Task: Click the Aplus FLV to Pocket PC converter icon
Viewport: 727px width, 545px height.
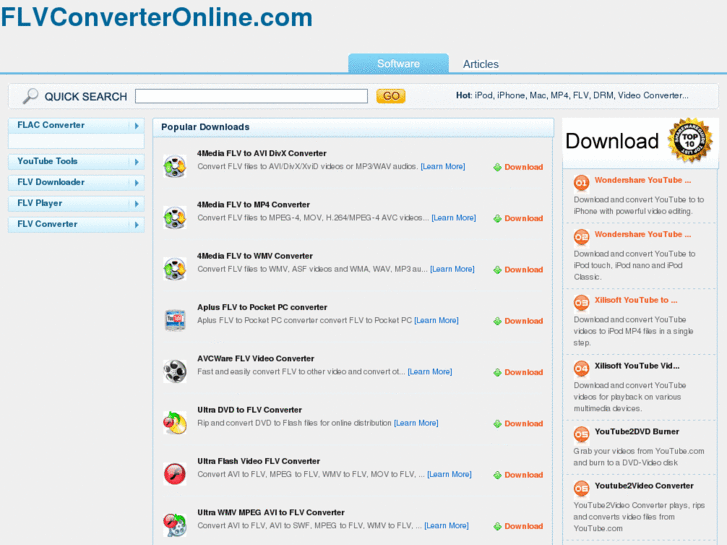Action: click(x=175, y=320)
